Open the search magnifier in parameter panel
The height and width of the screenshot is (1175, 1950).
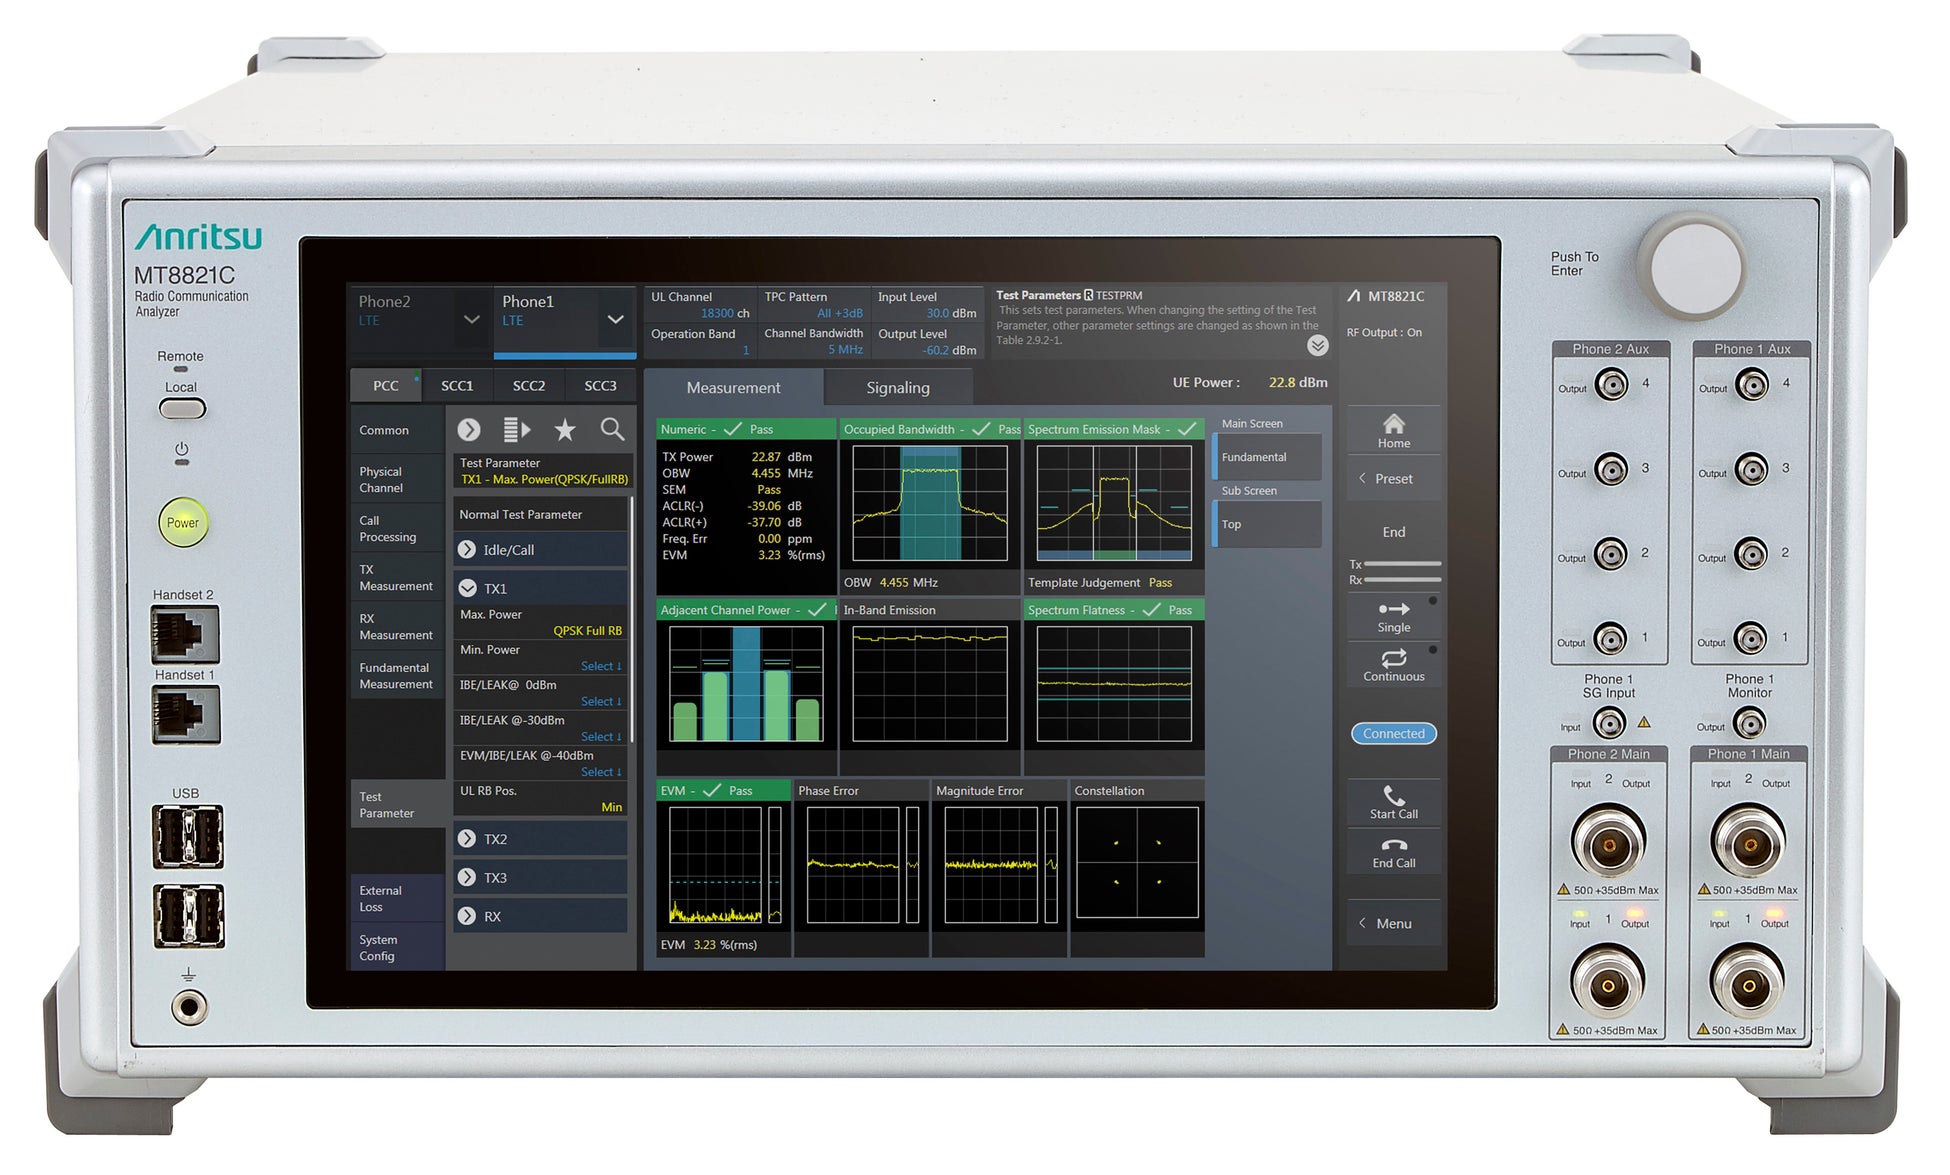tap(612, 430)
